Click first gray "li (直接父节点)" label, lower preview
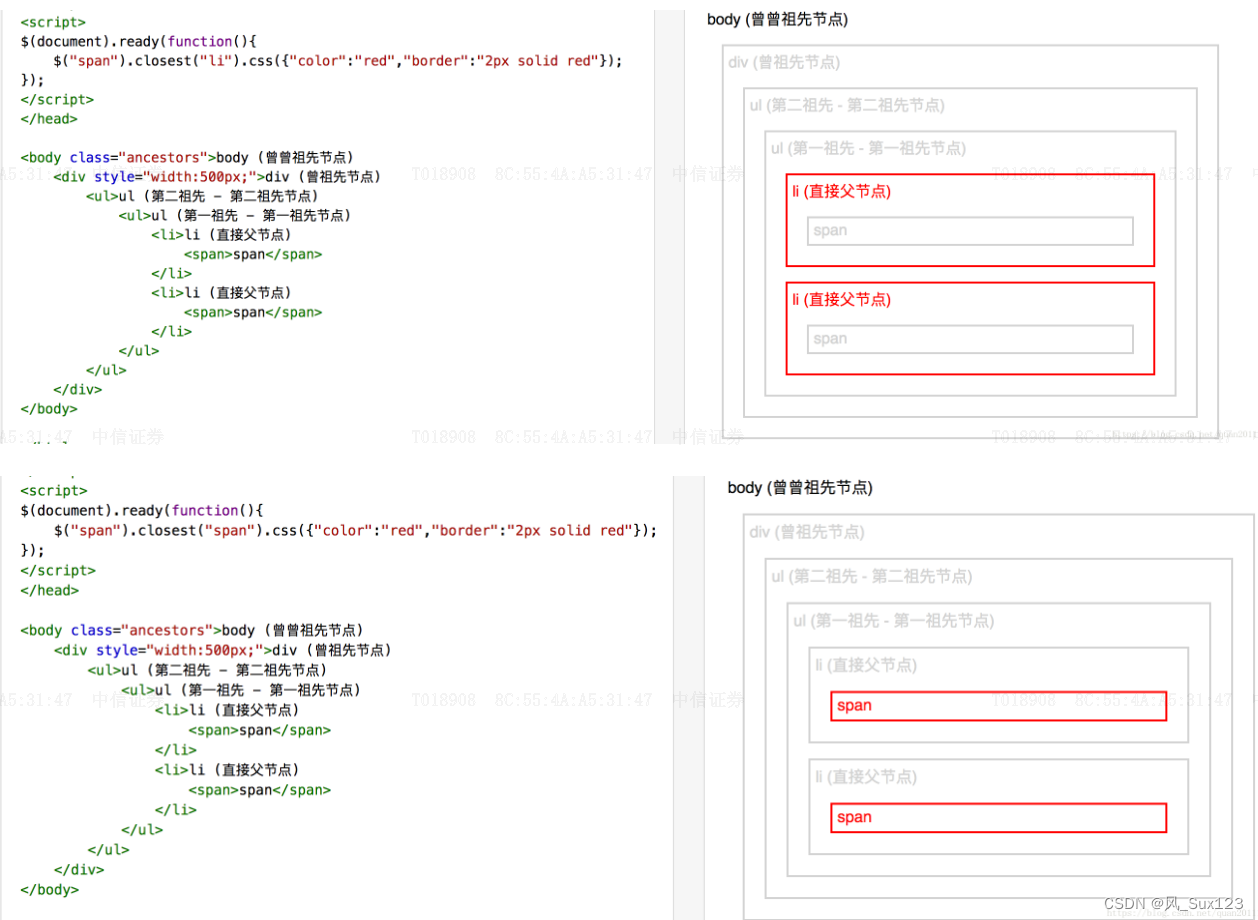 (x=865, y=665)
